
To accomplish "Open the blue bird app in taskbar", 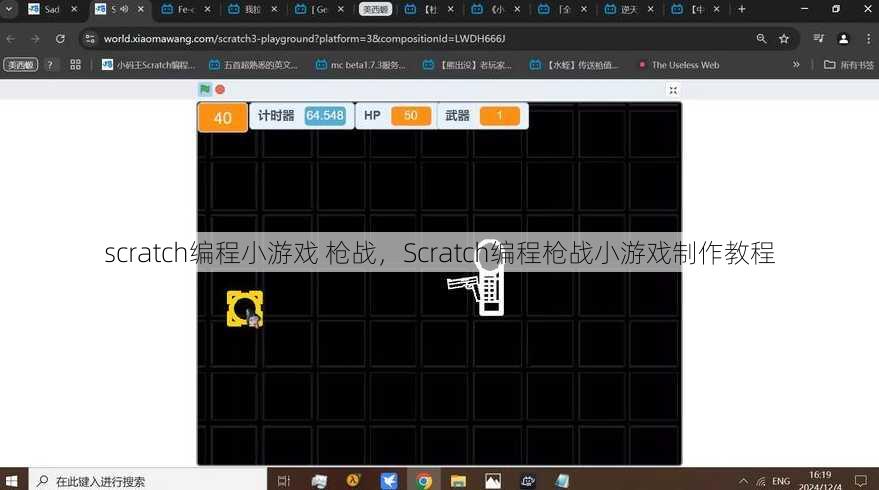I will click(388, 481).
